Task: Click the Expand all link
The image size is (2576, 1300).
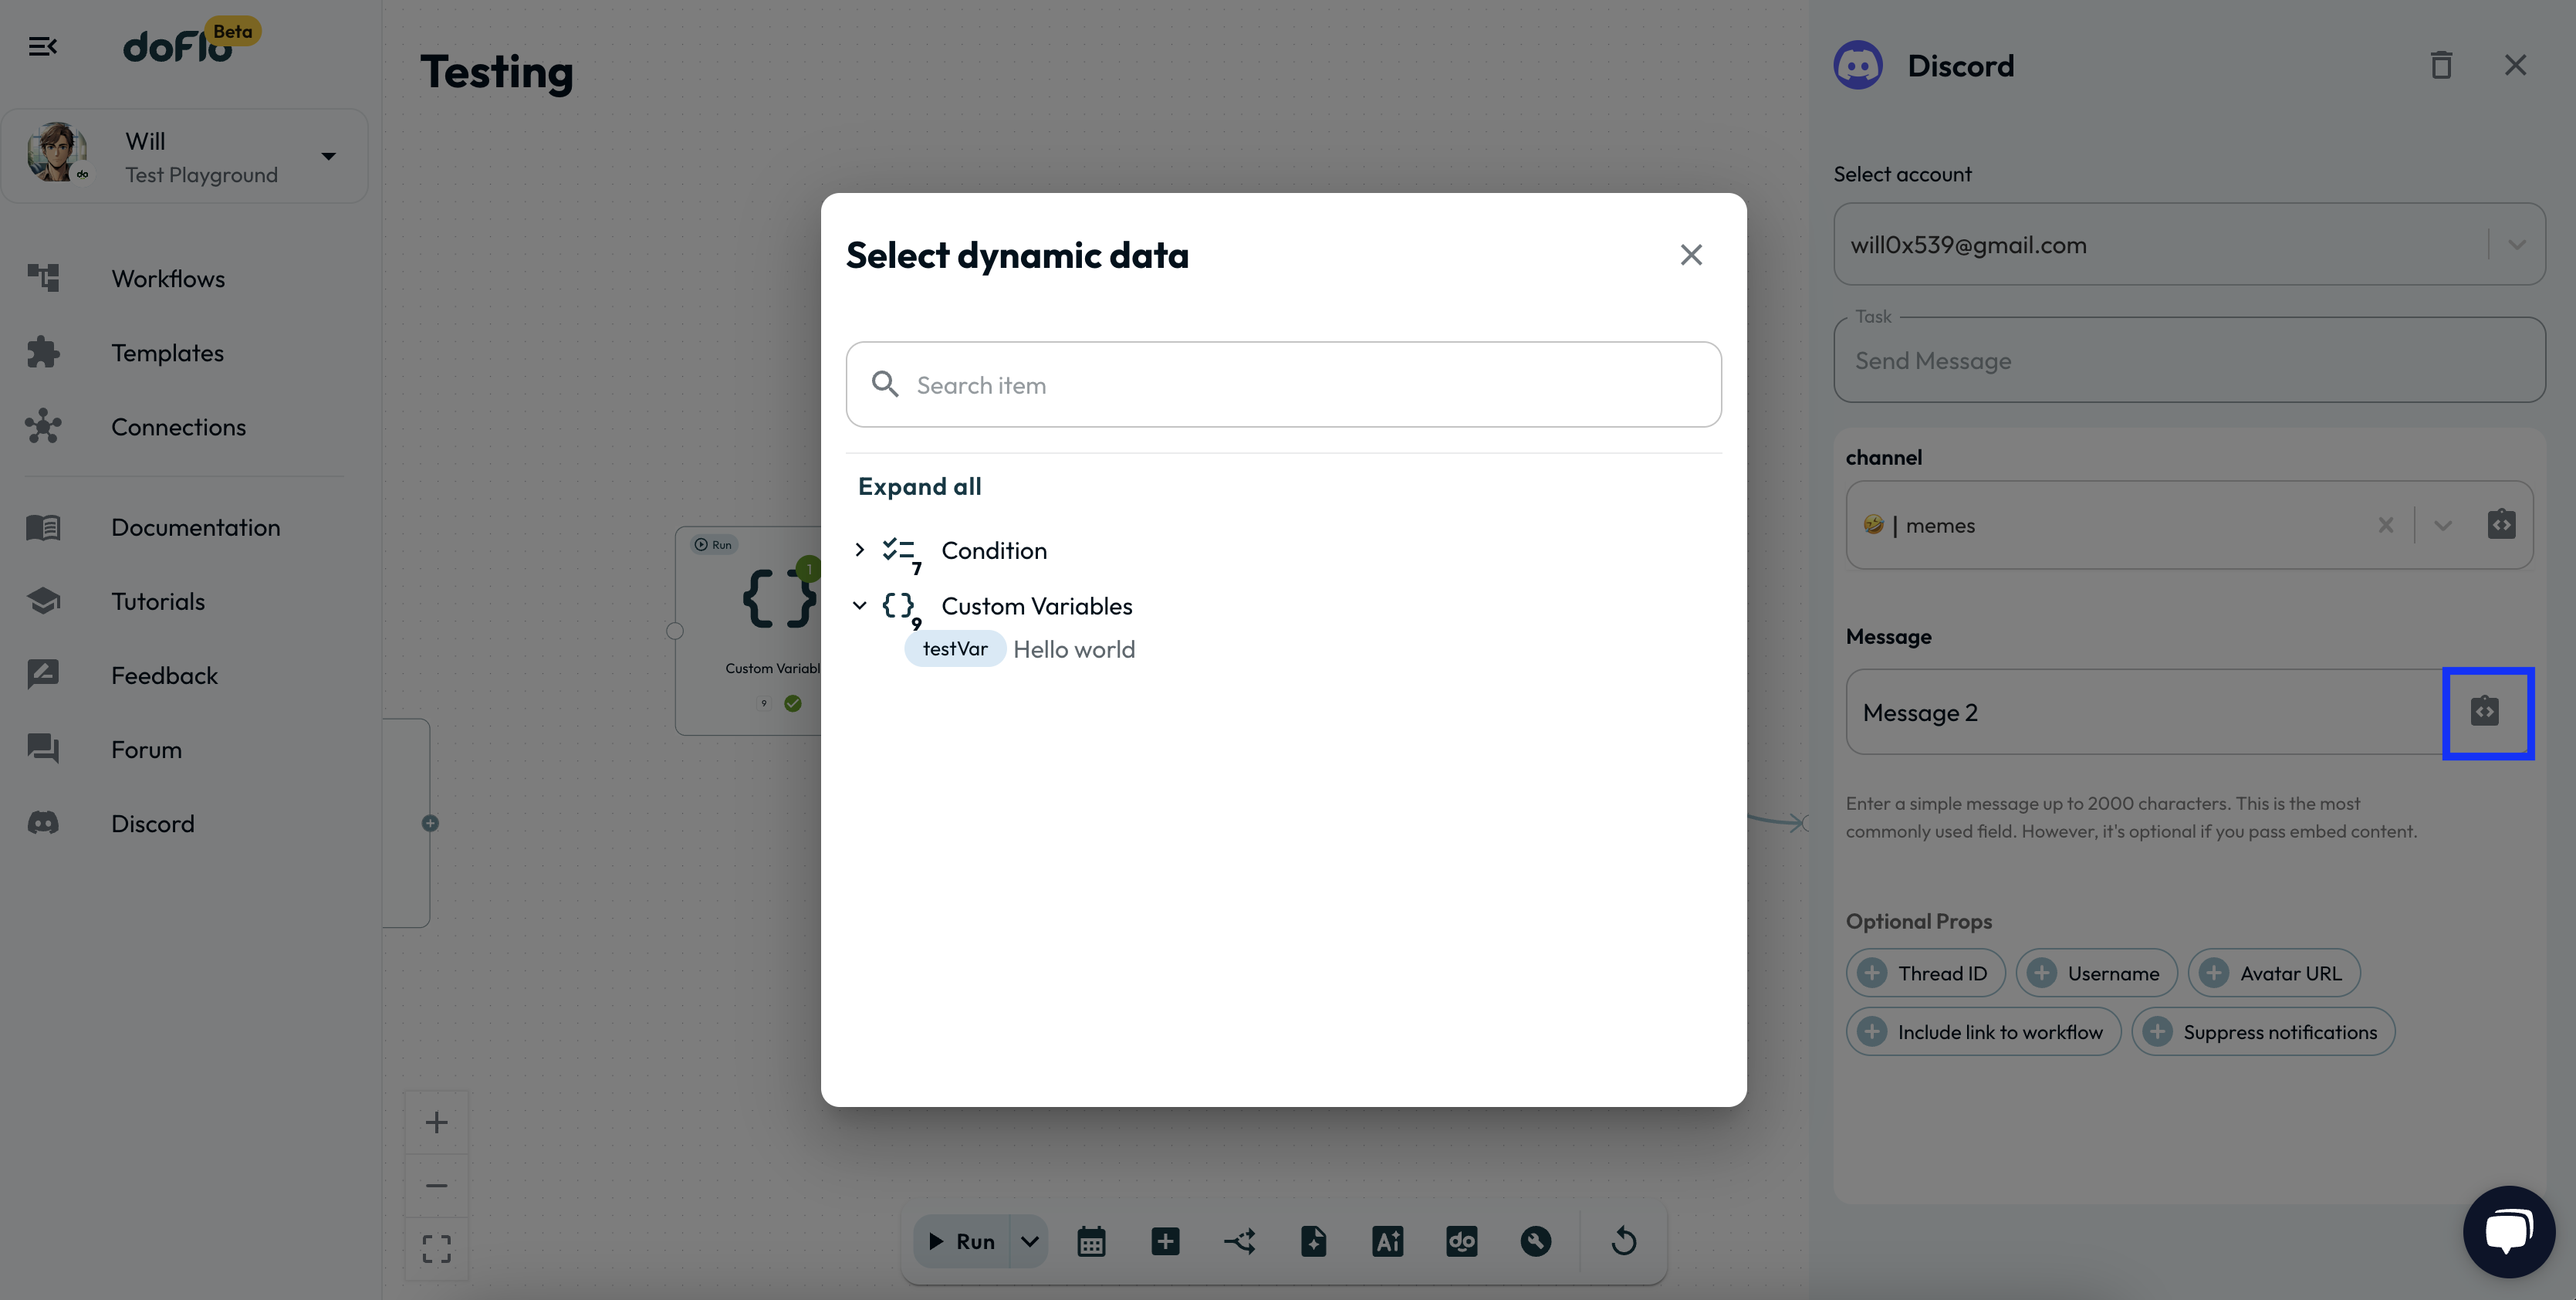Action: click(x=919, y=487)
